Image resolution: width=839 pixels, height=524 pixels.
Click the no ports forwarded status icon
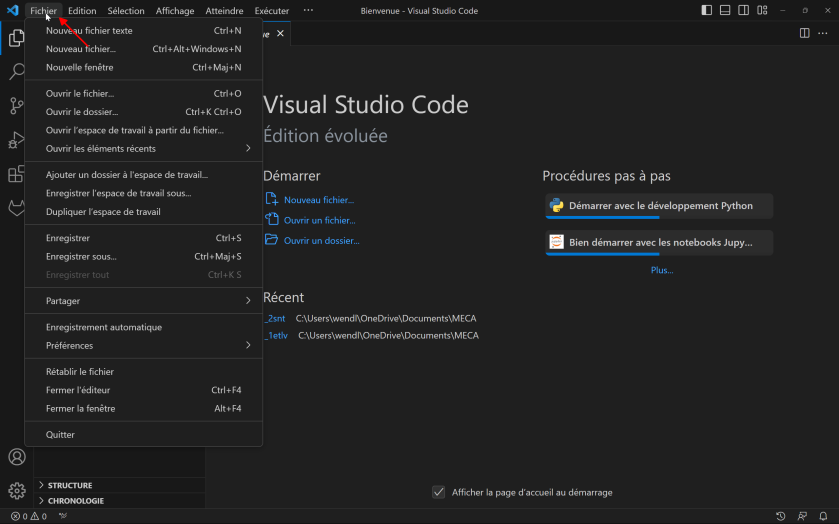63,516
